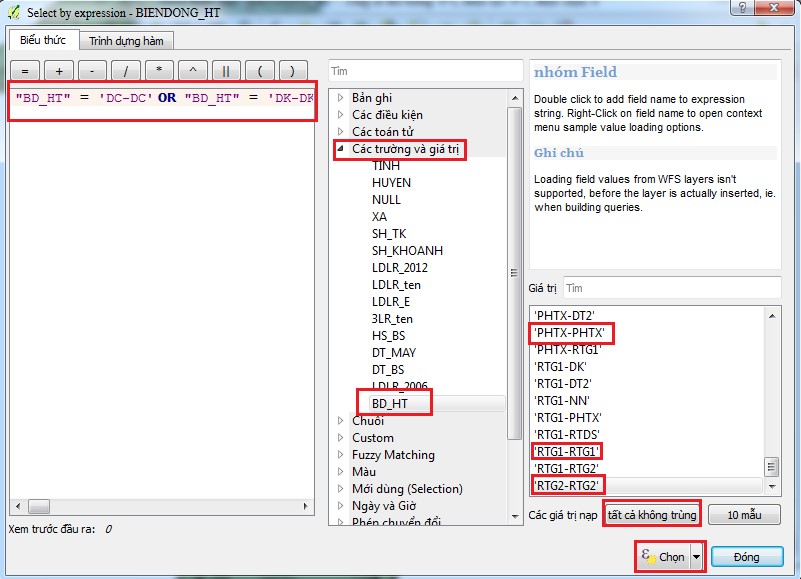Load all unique values (tất cả không trùng)
801x579 pixels.
[x=652, y=515]
